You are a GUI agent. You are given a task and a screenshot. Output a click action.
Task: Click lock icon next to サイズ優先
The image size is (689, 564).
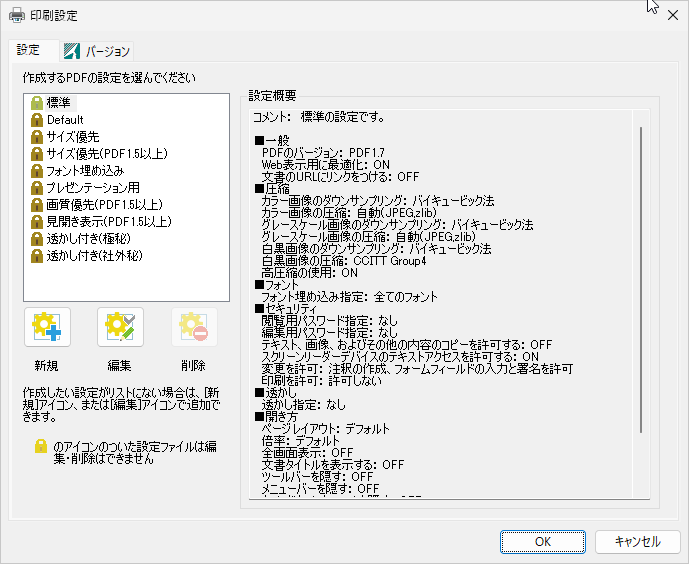coord(37,137)
